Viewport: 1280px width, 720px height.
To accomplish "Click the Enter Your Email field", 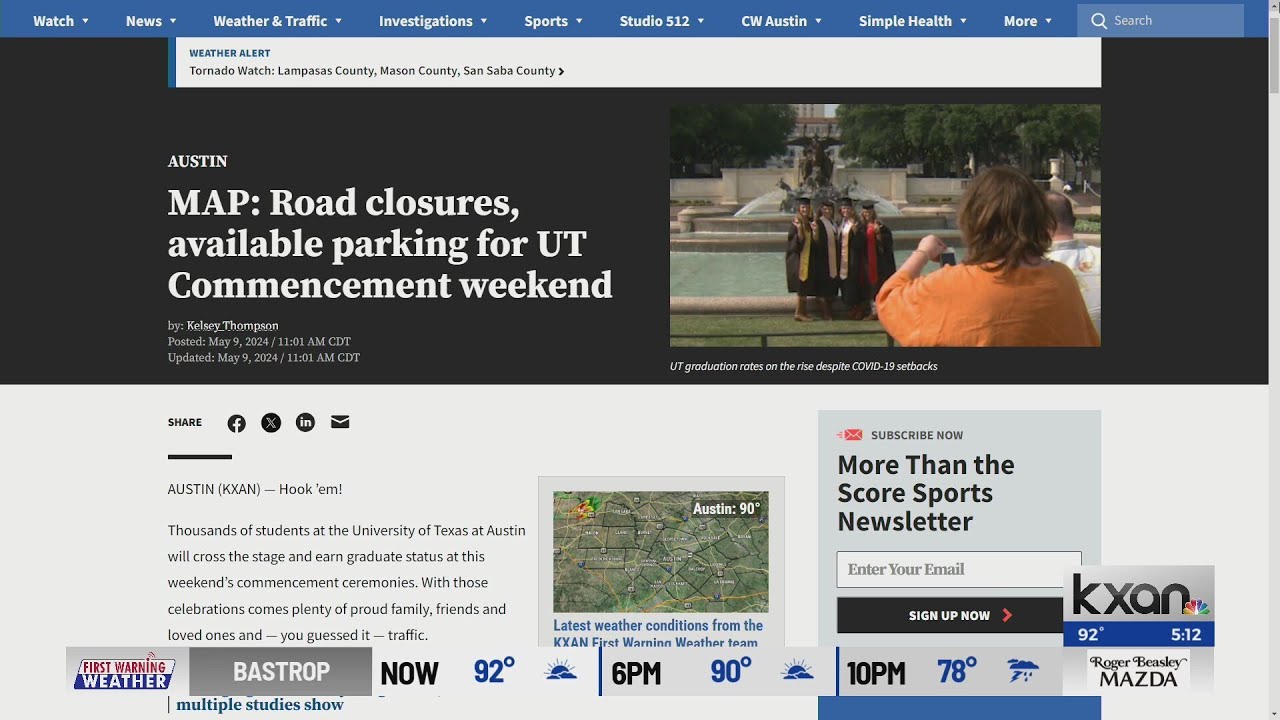I will point(959,569).
